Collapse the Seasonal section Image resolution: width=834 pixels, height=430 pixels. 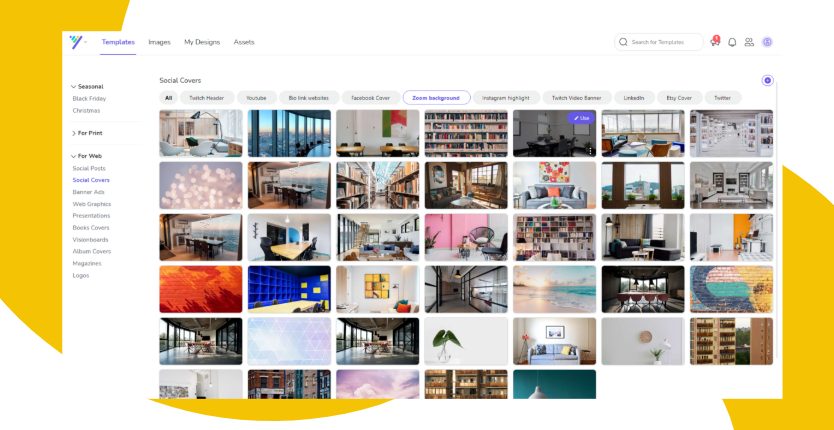(x=87, y=86)
